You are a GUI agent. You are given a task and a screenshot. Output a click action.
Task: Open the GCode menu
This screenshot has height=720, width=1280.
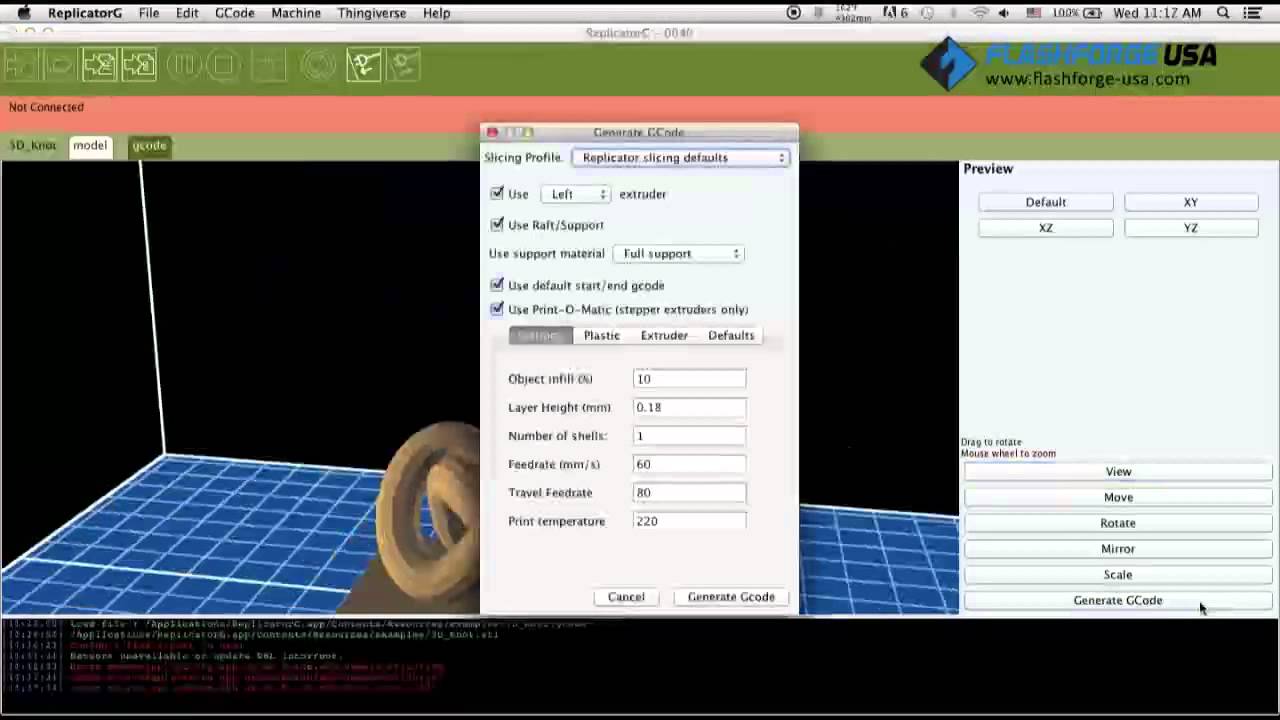(x=235, y=13)
